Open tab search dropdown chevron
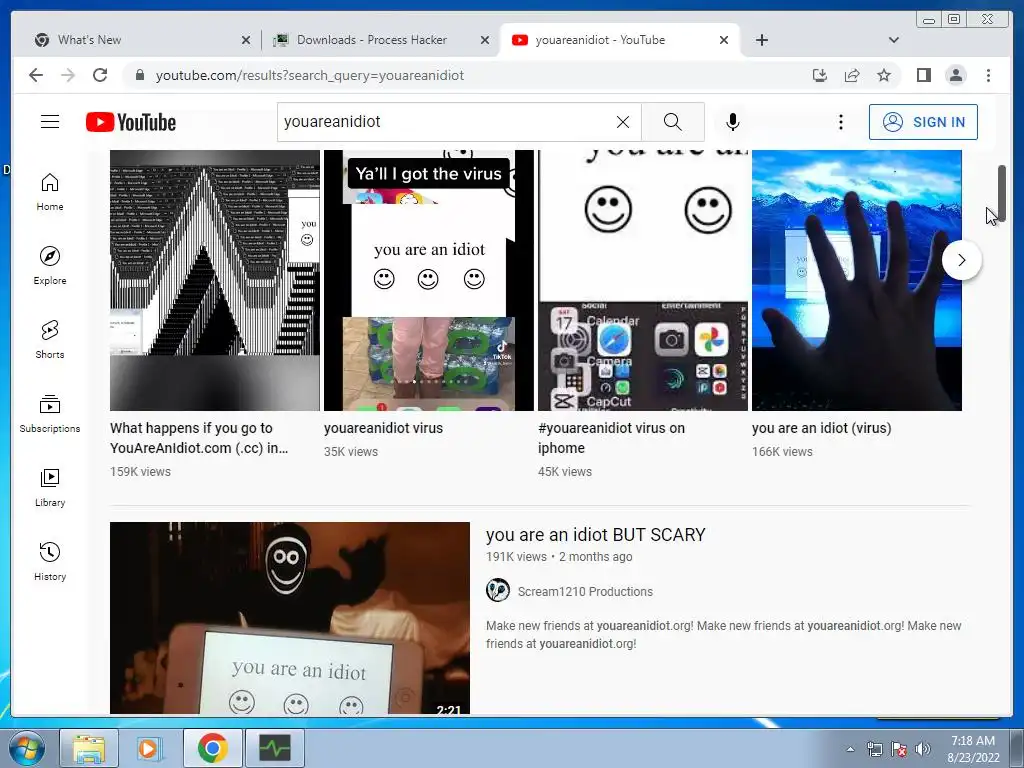 [x=894, y=40]
